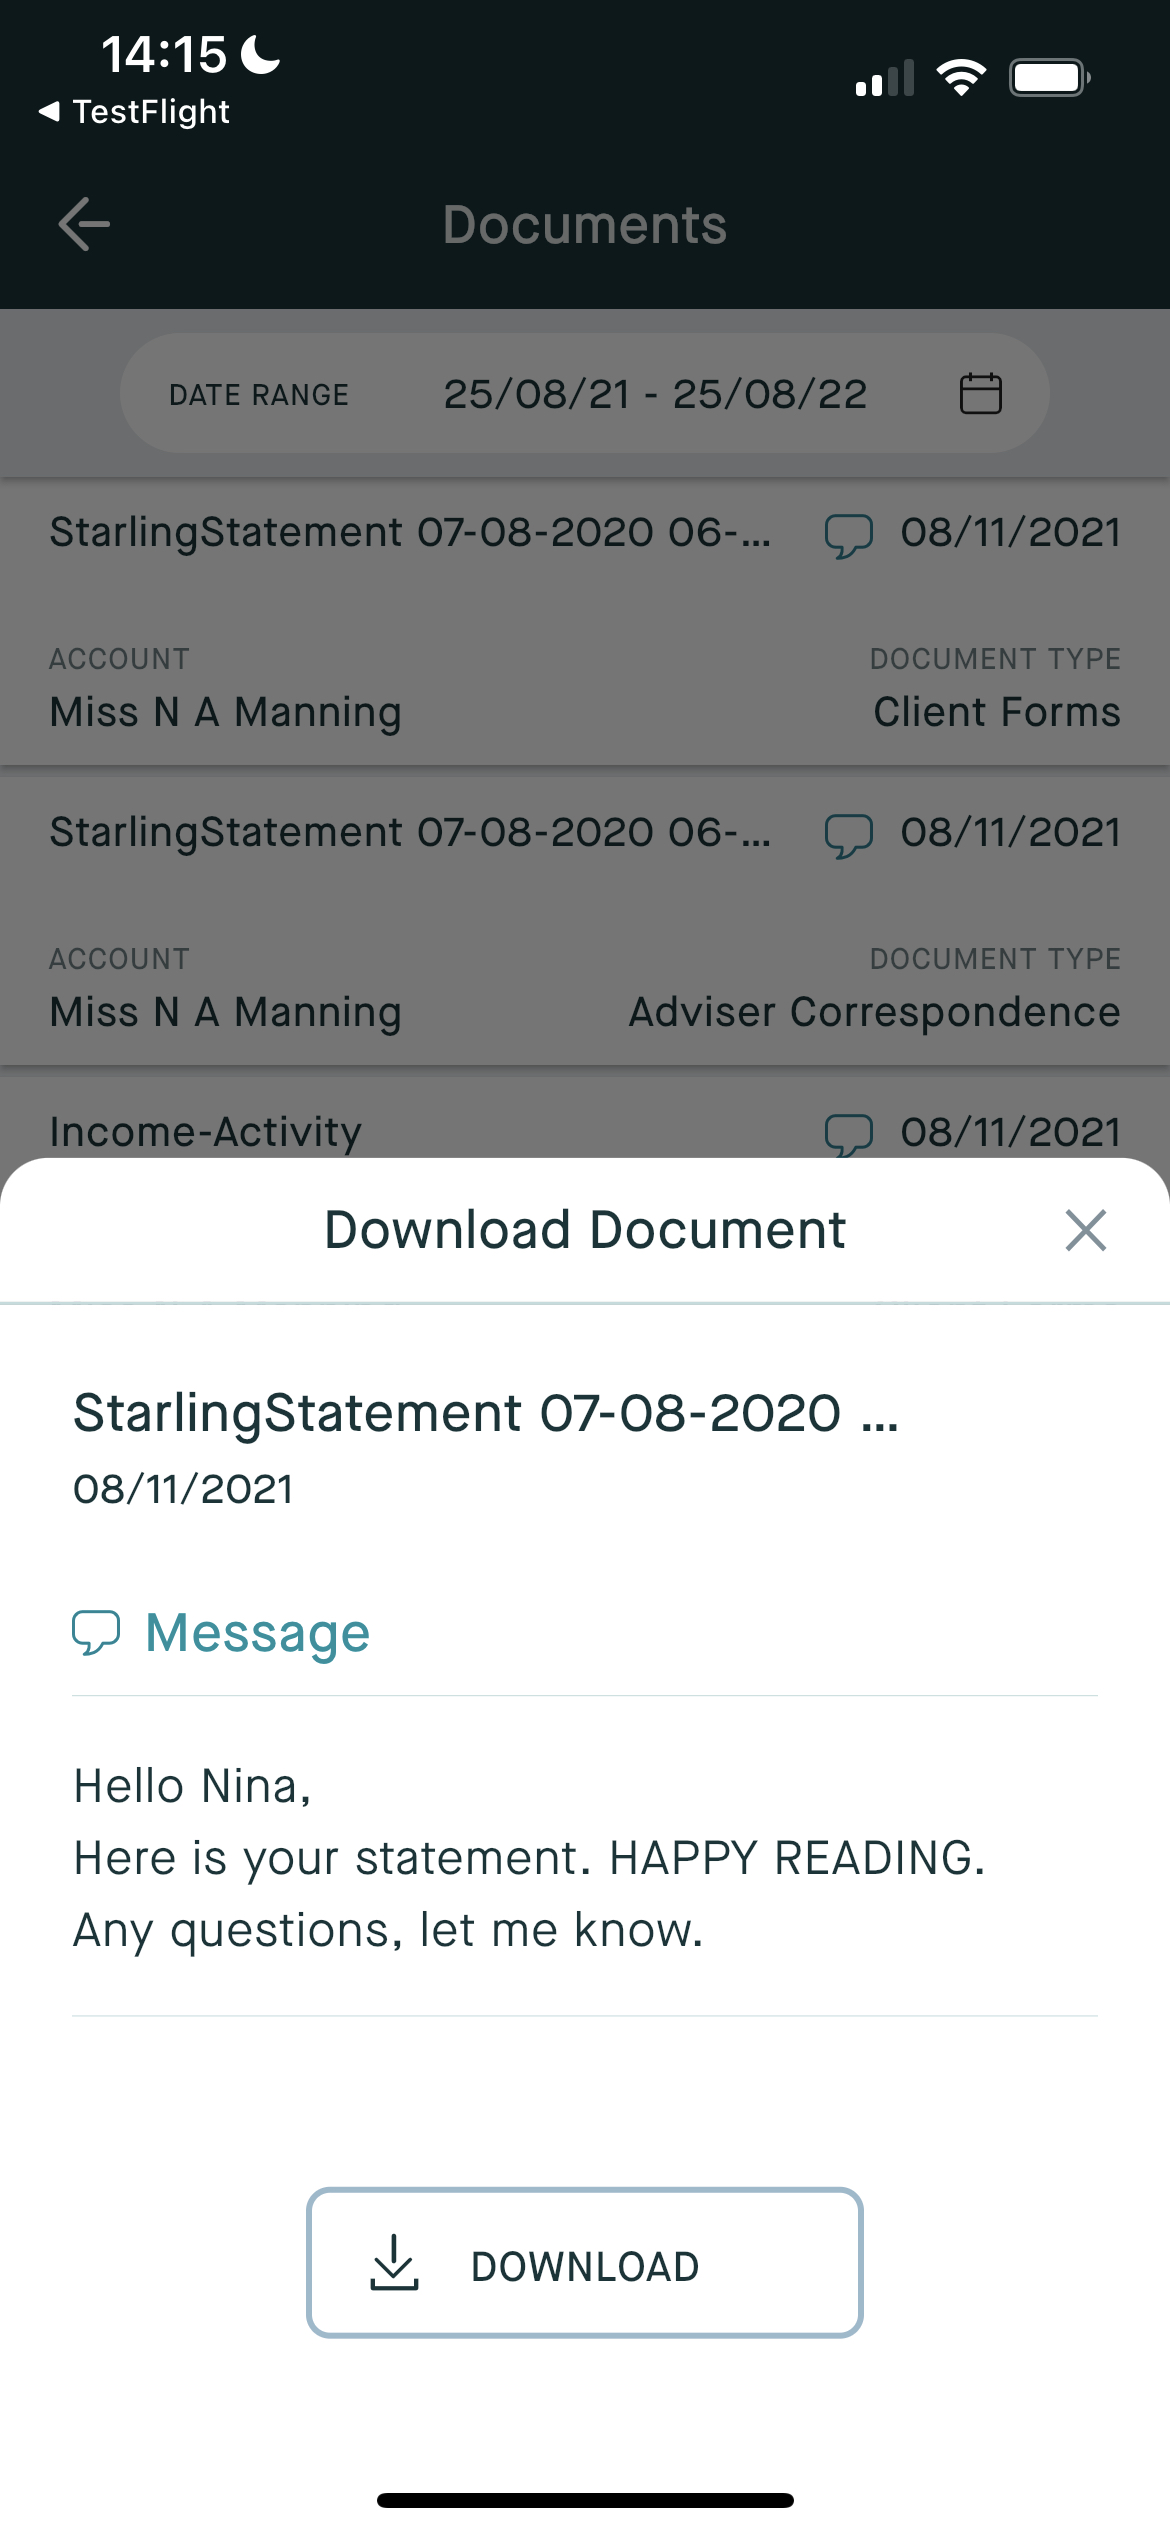Tap the Wi-Fi status icon
Image resolution: width=1170 pixels, height=2532 pixels.
pos(960,77)
